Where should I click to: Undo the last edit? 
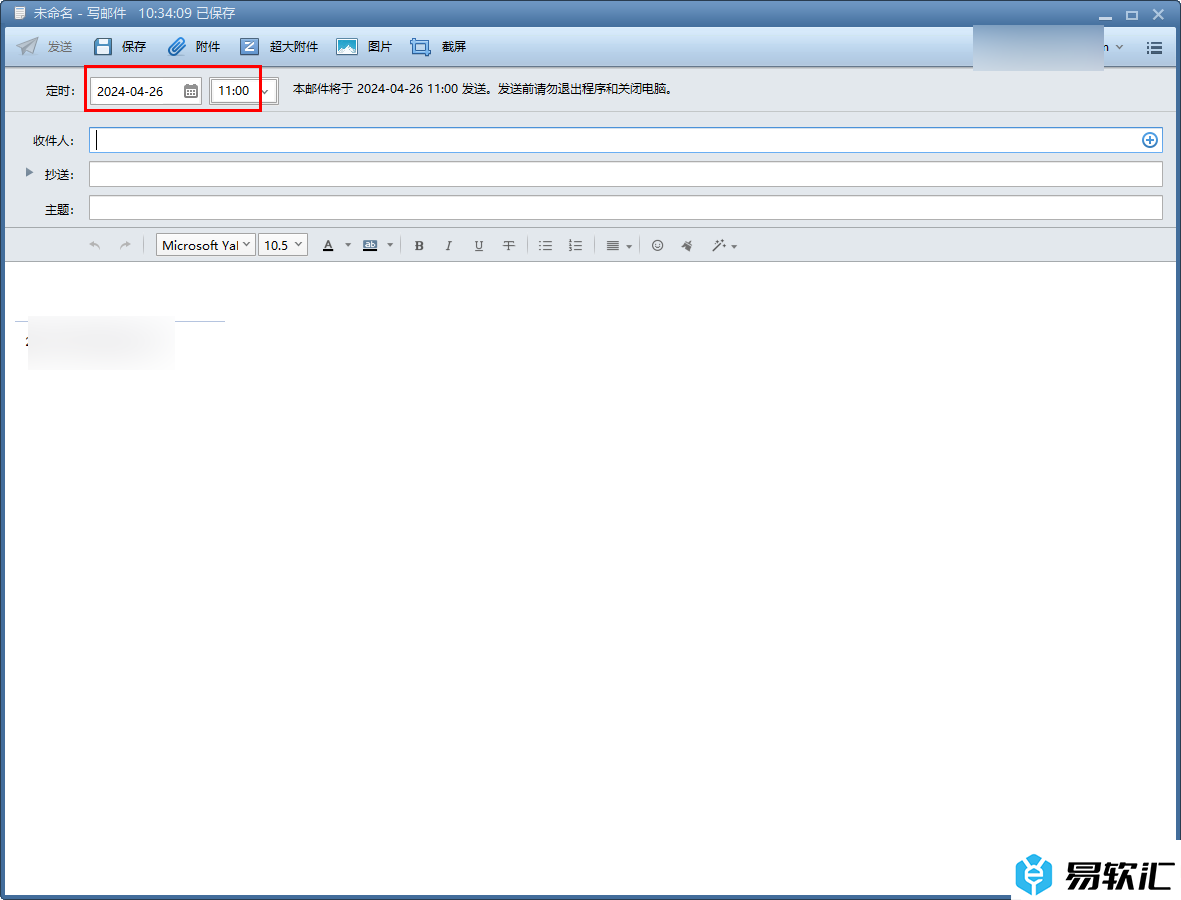[95, 246]
